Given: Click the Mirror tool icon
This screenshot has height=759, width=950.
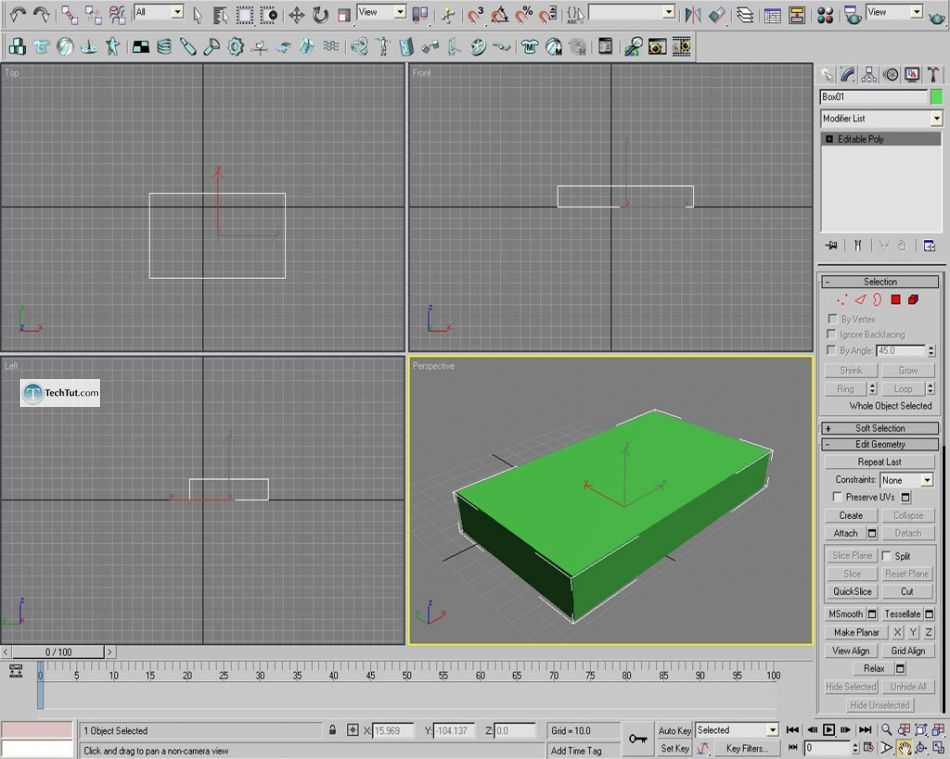Looking at the screenshot, I should (693, 15).
